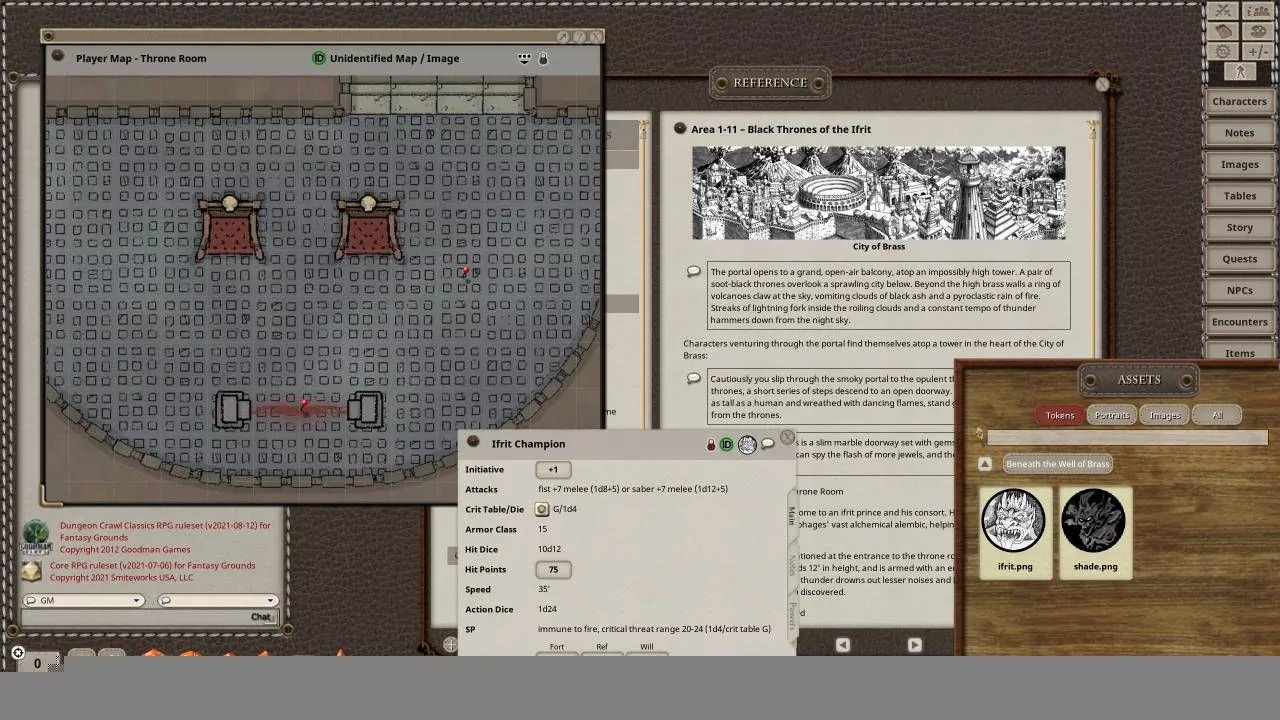
Task: Switch to the All tab in Assets
Action: coord(1217,415)
